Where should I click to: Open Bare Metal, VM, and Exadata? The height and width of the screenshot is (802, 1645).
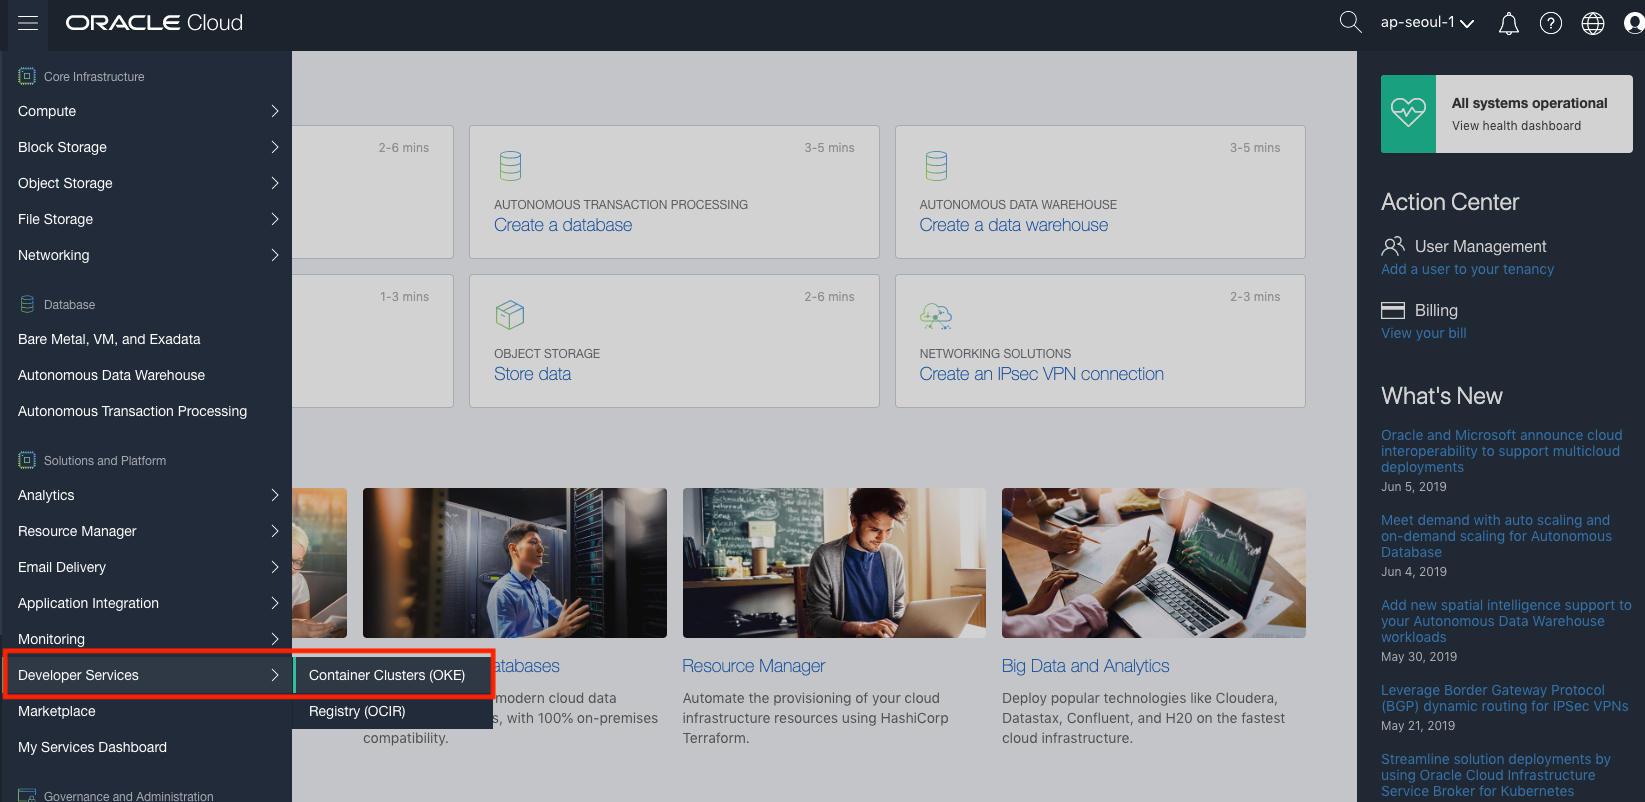(146, 339)
